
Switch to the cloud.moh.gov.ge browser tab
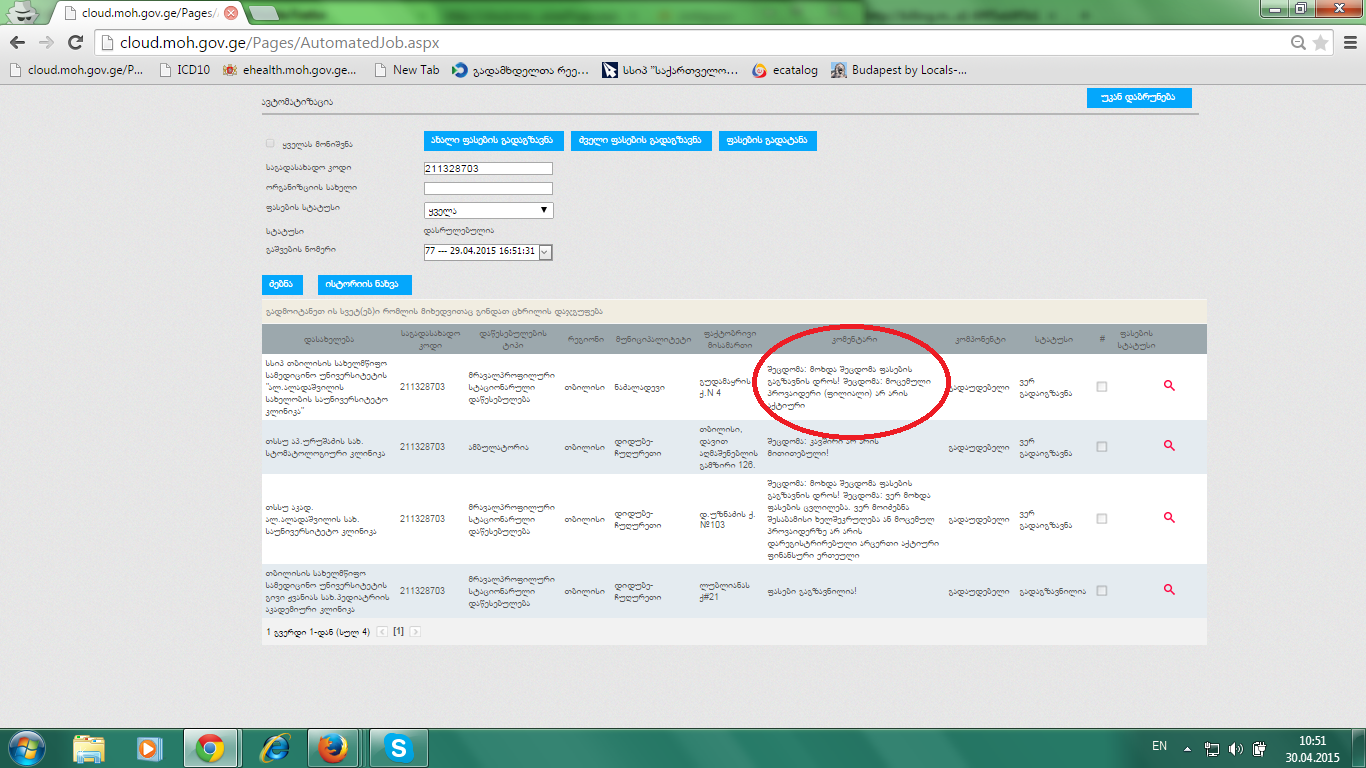(145, 14)
